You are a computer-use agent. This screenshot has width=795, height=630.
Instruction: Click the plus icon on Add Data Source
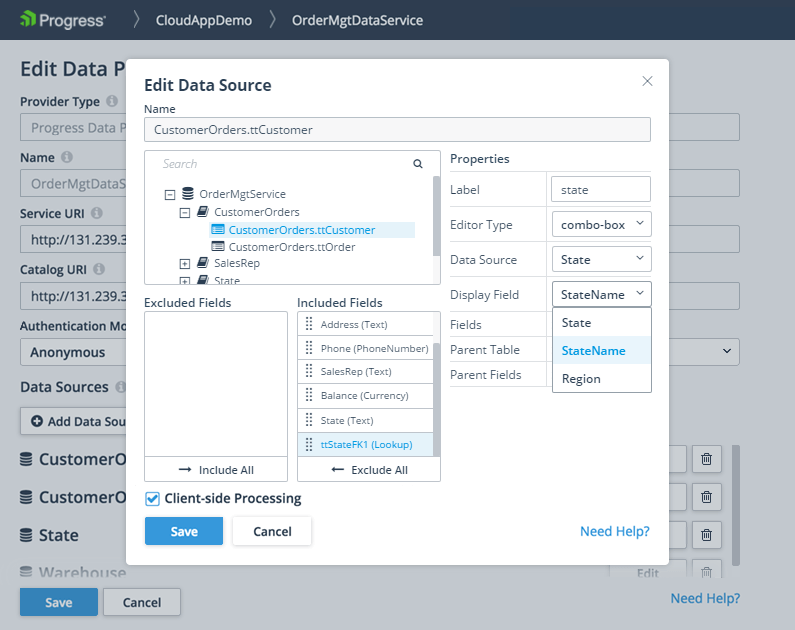37,421
